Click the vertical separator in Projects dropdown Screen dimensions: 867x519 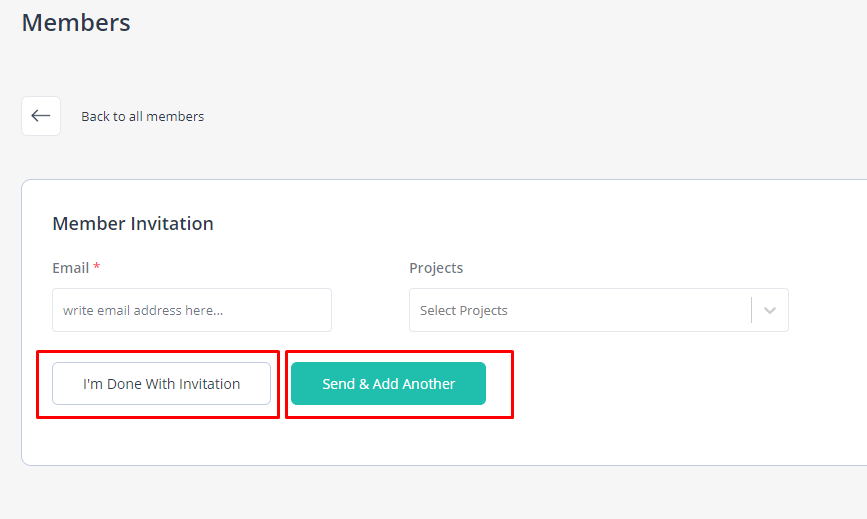click(751, 310)
